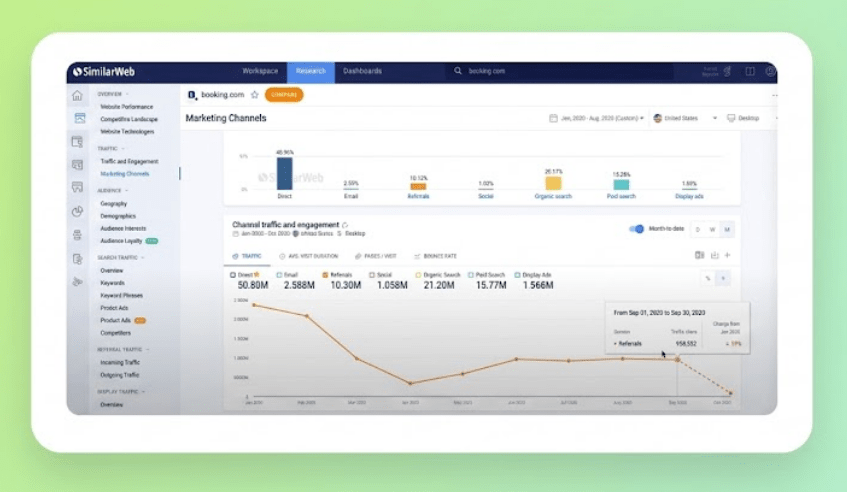Click the search magnifier icon

click(458, 71)
